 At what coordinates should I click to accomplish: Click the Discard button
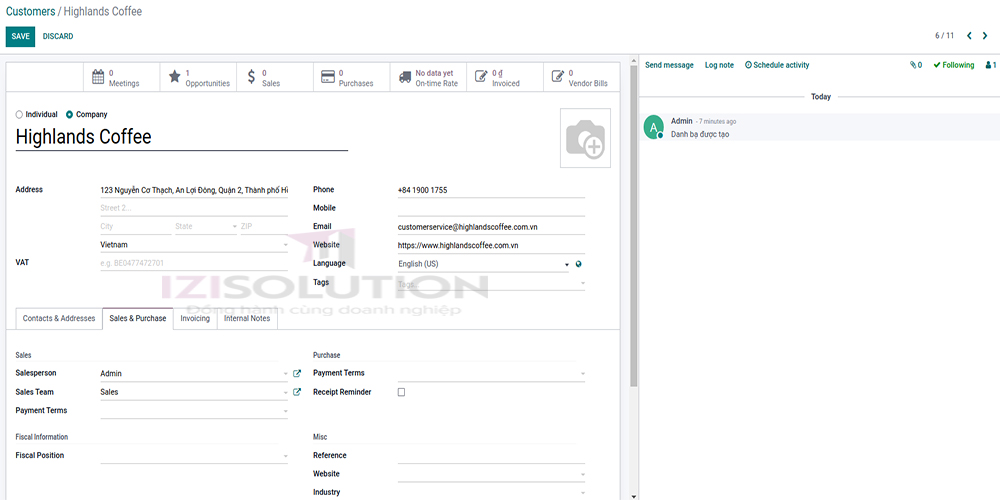click(x=58, y=36)
